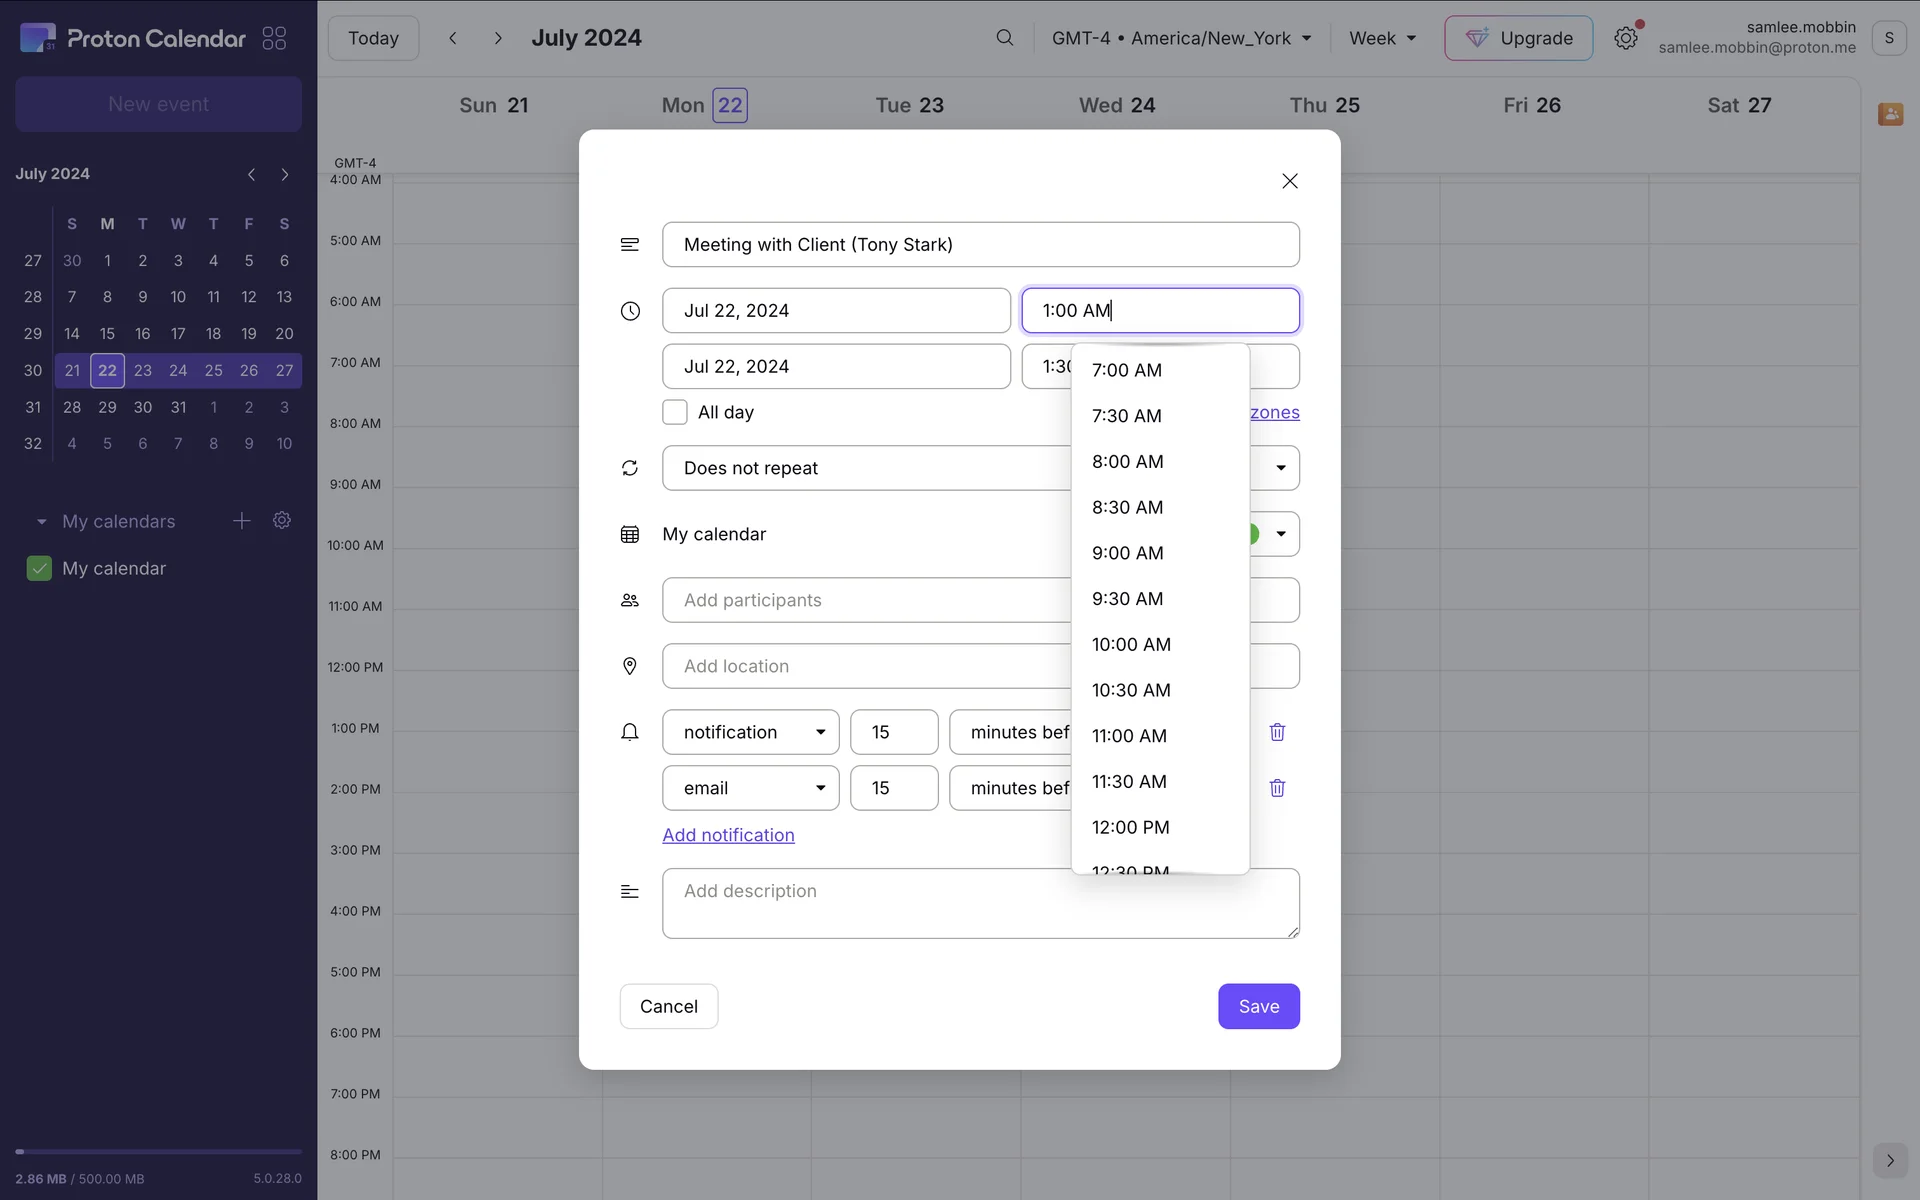Open the notification type dropdown
This screenshot has height=1200, width=1920.
point(750,732)
